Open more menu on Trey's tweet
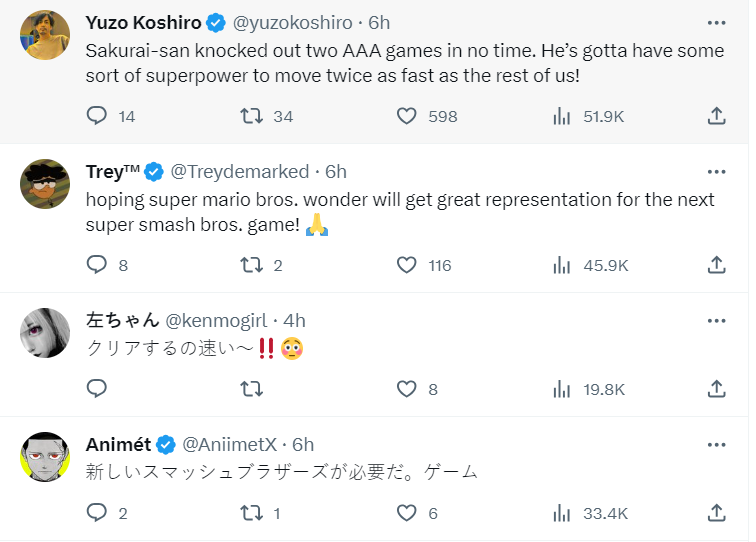 (x=716, y=171)
